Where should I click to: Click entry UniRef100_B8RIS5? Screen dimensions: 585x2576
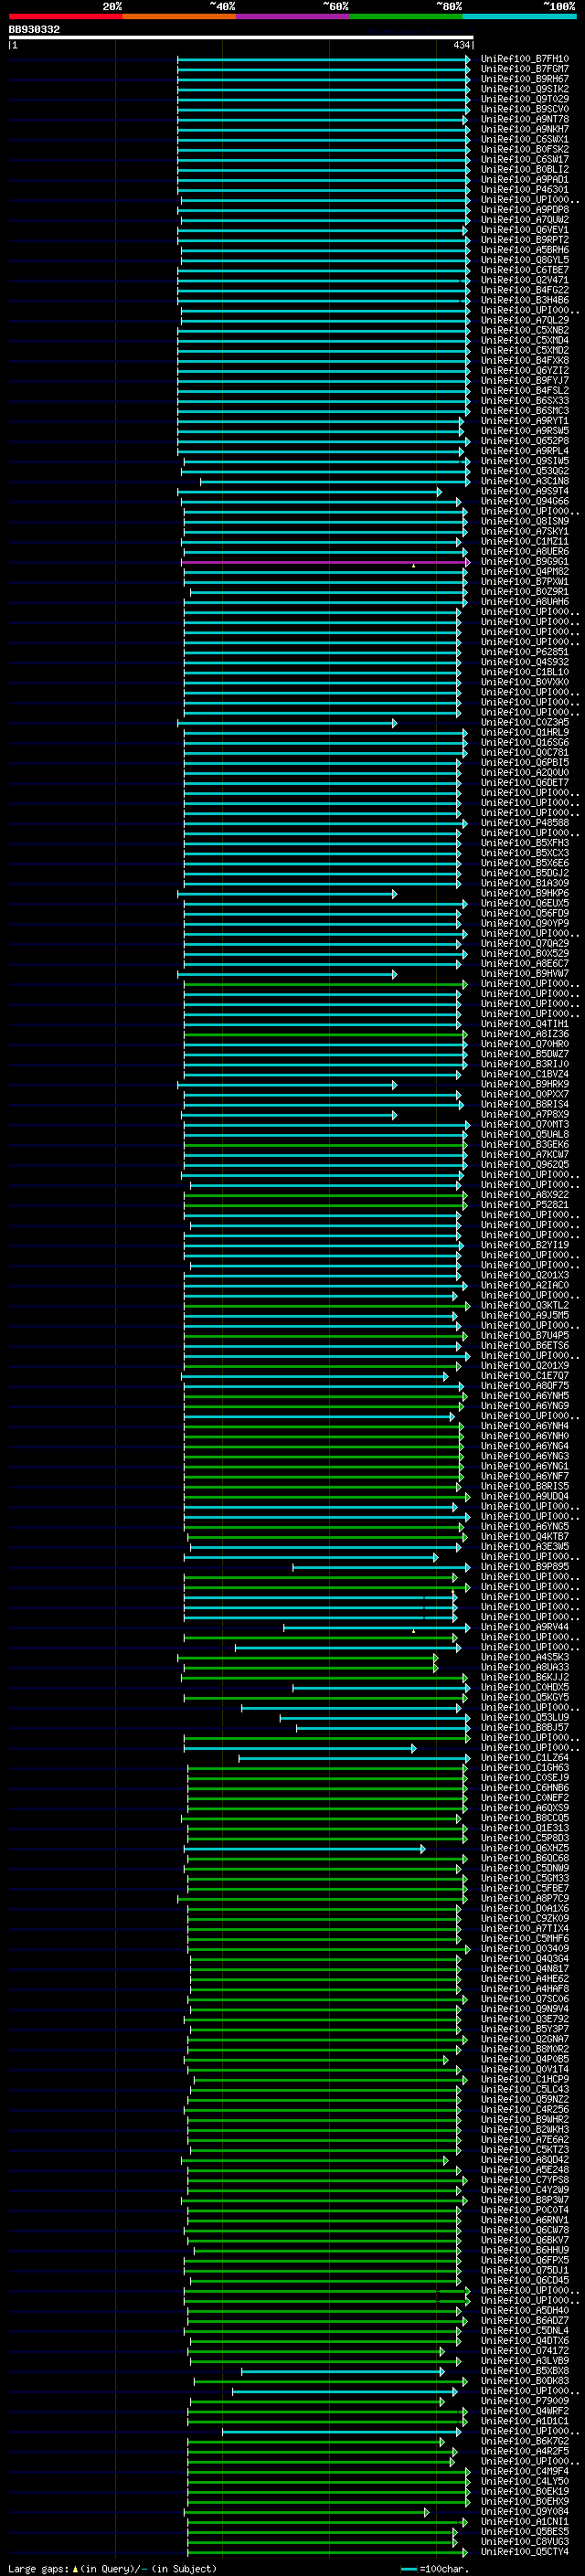[x=524, y=1487]
